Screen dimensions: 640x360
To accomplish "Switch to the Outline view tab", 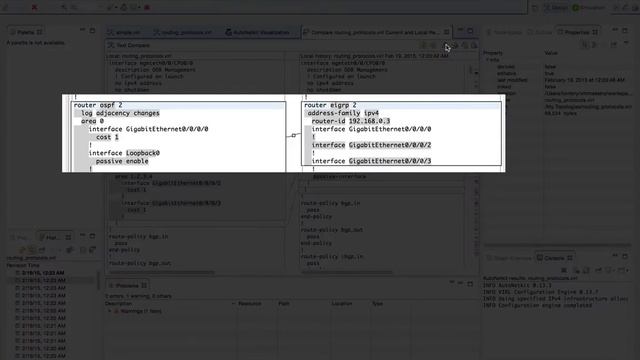I will click(540, 32).
